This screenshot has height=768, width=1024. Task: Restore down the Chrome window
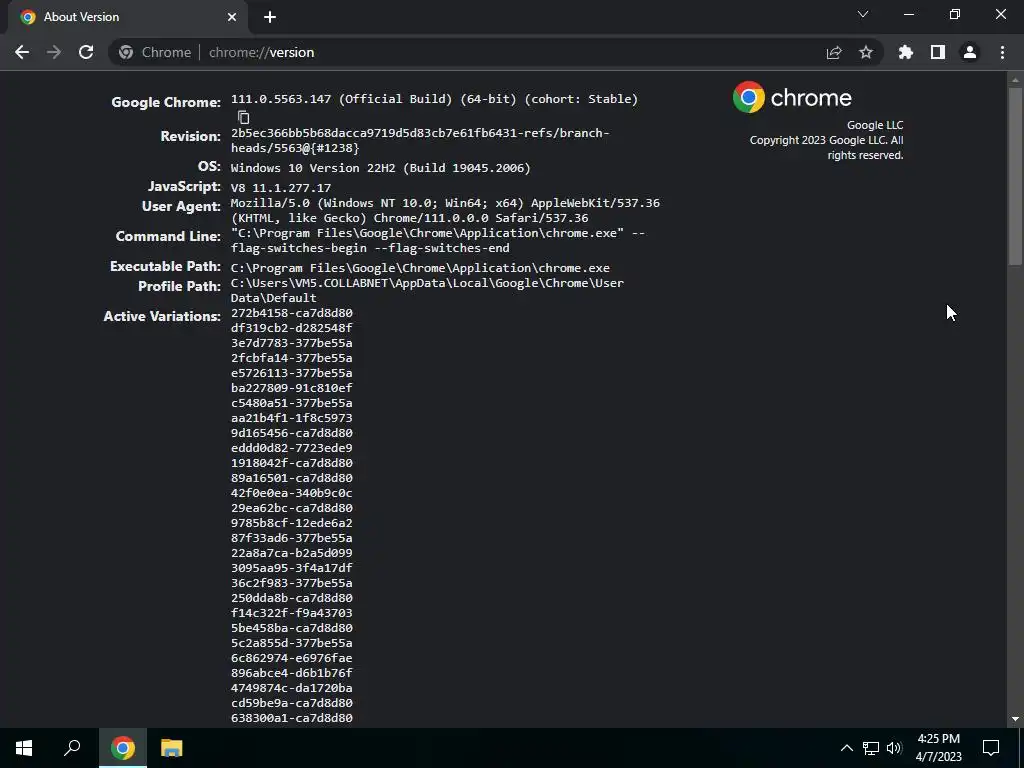point(955,14)
